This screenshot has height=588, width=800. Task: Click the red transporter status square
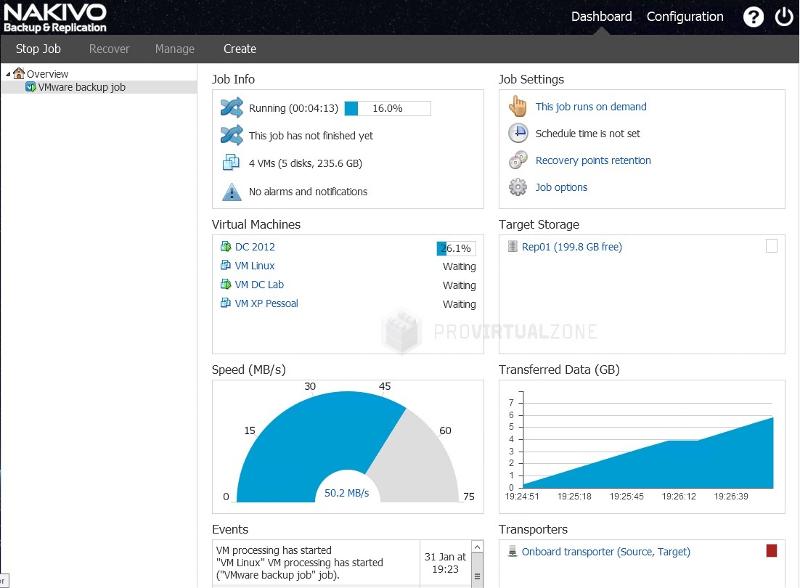point(771,551)
